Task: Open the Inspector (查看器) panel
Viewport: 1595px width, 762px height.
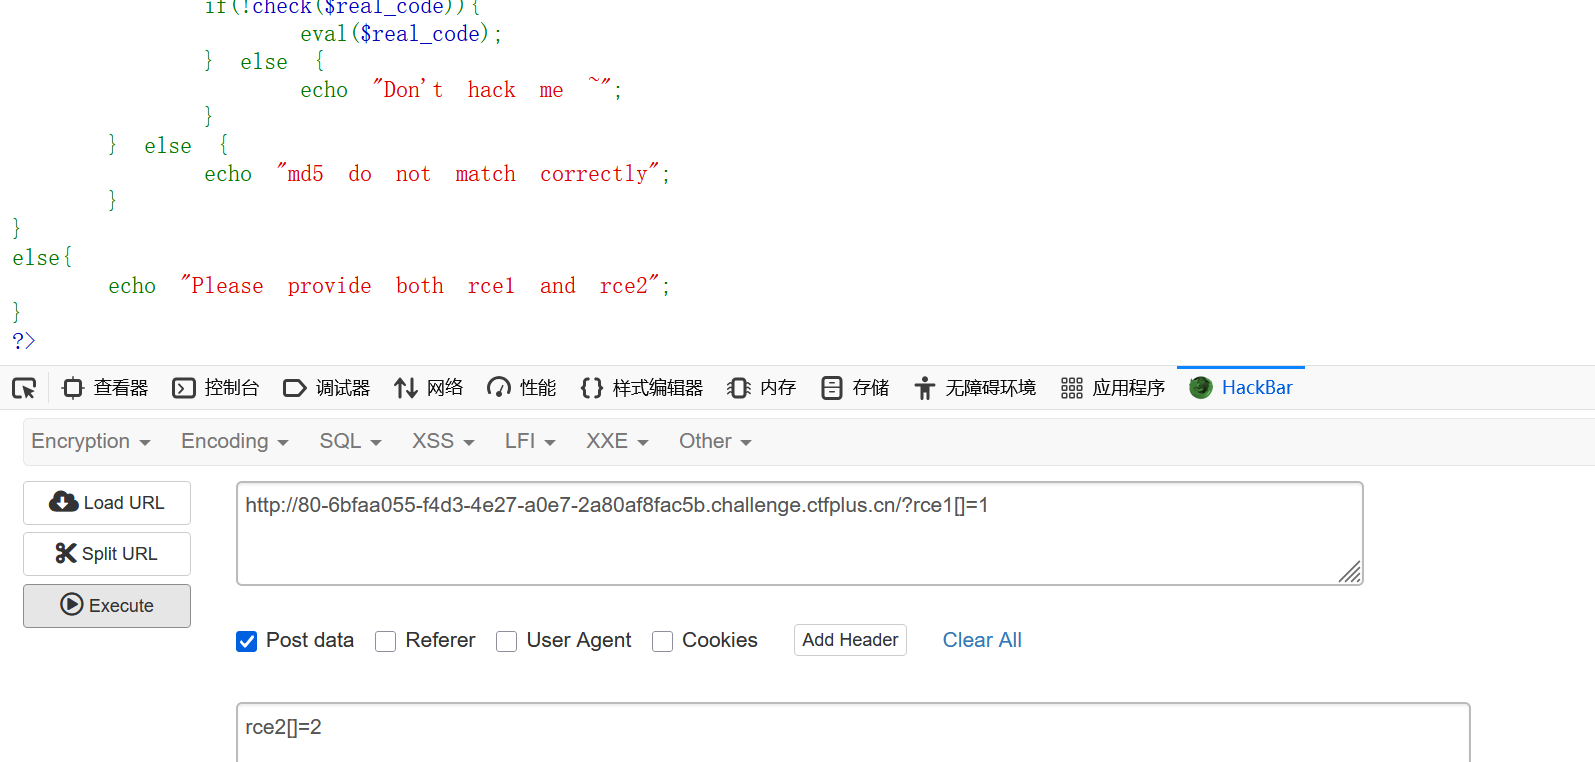Action: coord(105,388)
